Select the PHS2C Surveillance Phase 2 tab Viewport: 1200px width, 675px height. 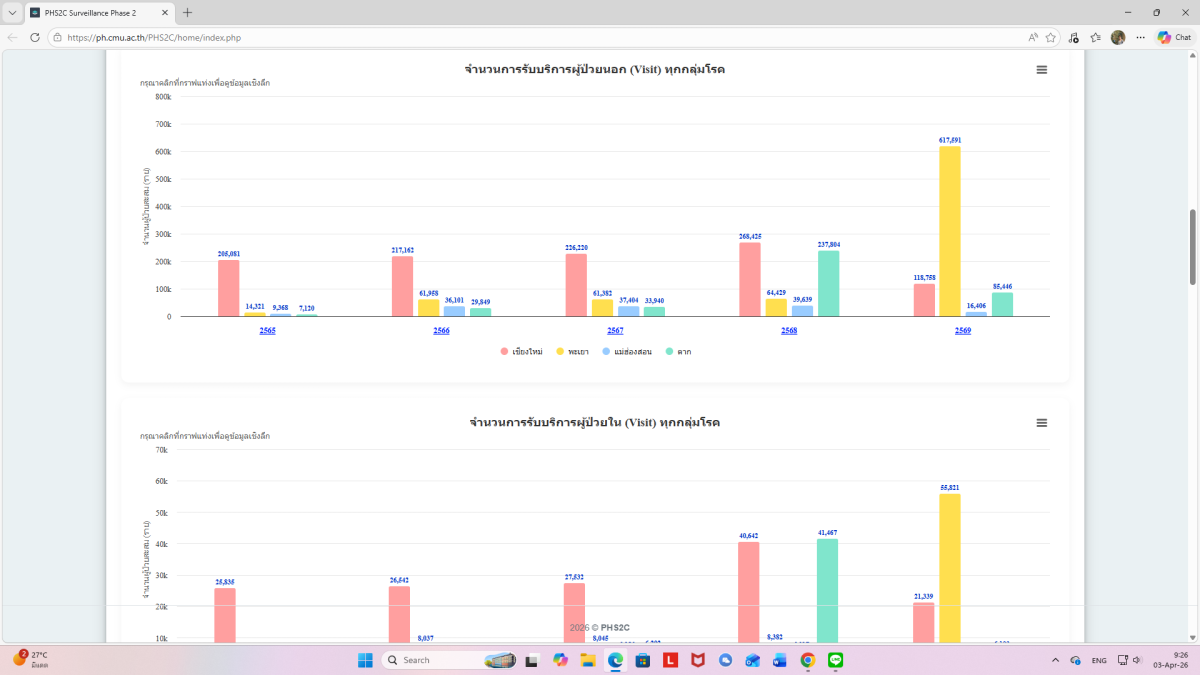pyautogui.click(x=95, y=13)
